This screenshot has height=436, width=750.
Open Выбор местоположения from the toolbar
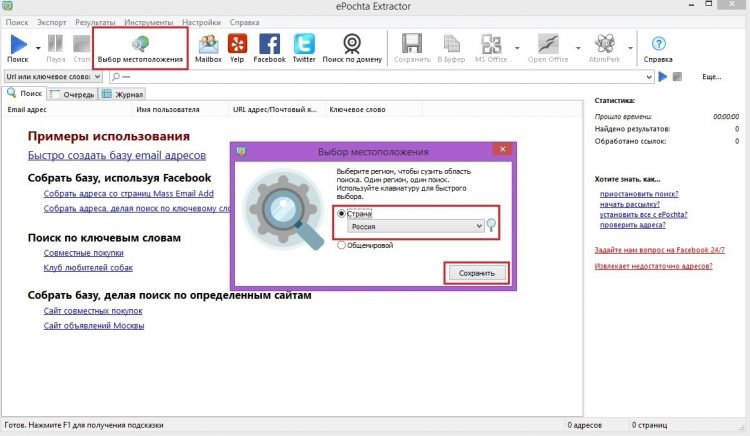tap(140, 48)
